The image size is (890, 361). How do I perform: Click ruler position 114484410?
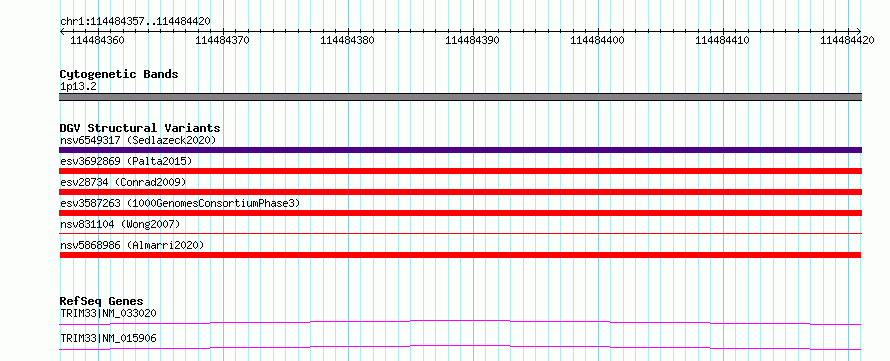click(x=722, y=40)
